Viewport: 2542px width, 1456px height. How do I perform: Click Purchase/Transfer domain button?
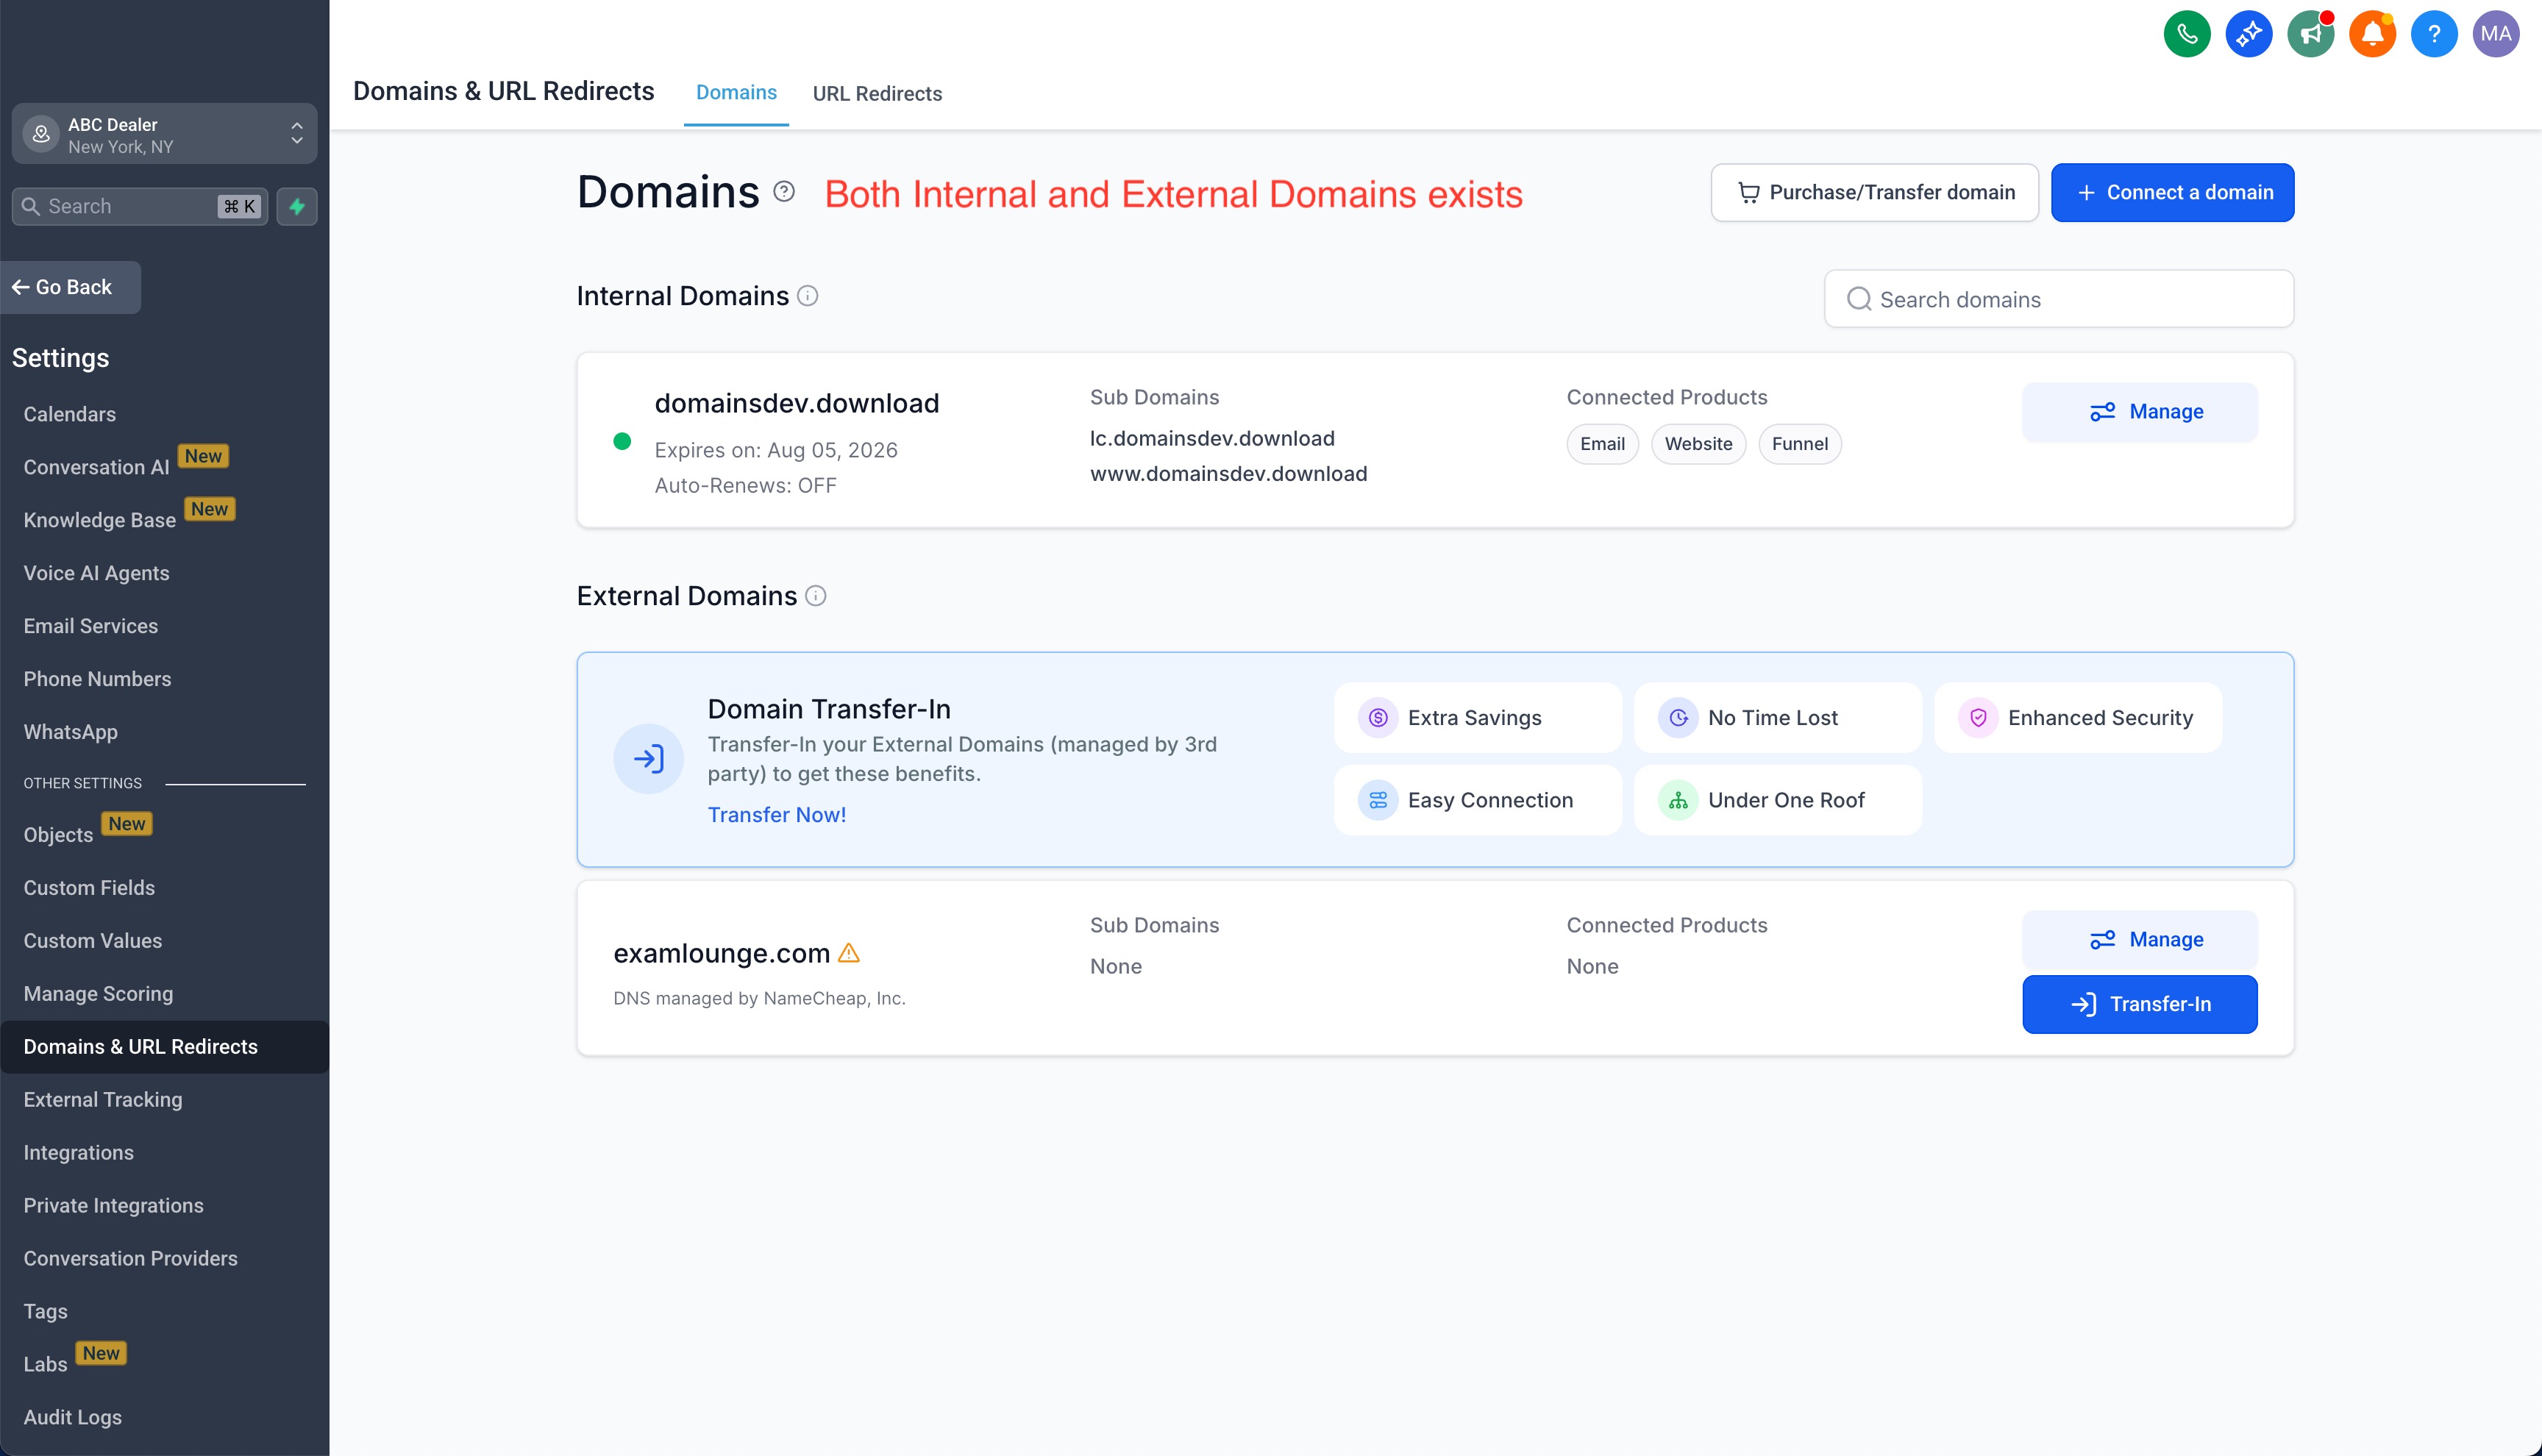[x=1874, y=192]
